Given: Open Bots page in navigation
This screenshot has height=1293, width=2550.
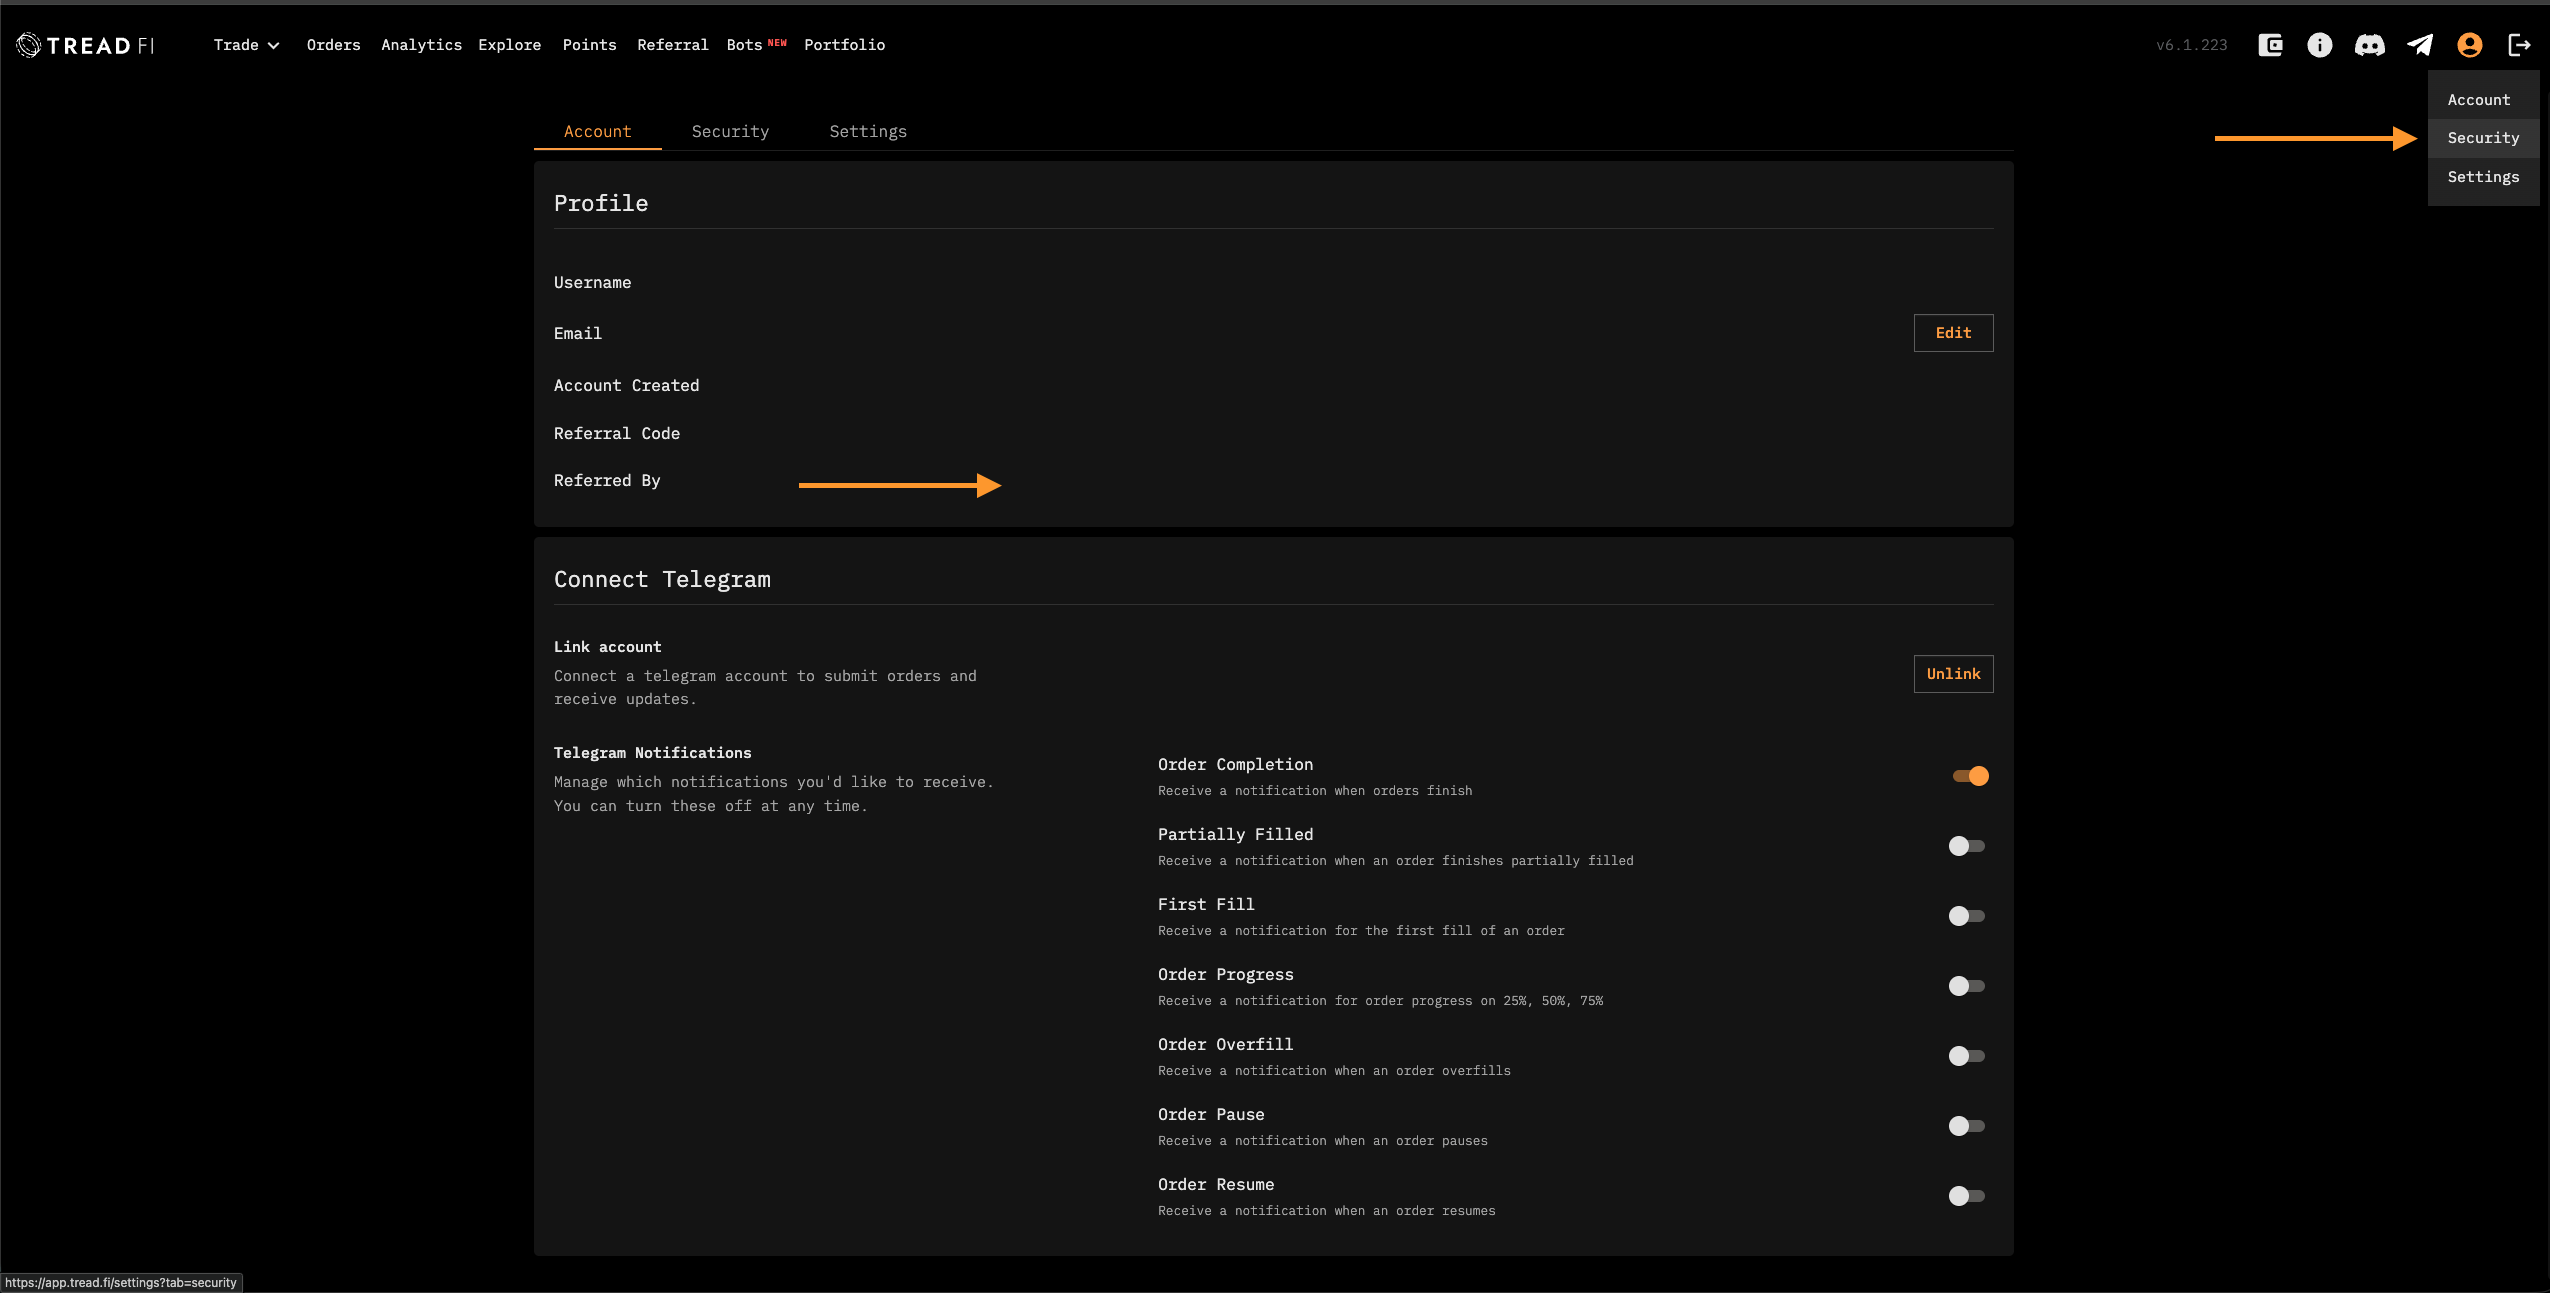Looking at the screenshot, I should click(x=745, y=45).
